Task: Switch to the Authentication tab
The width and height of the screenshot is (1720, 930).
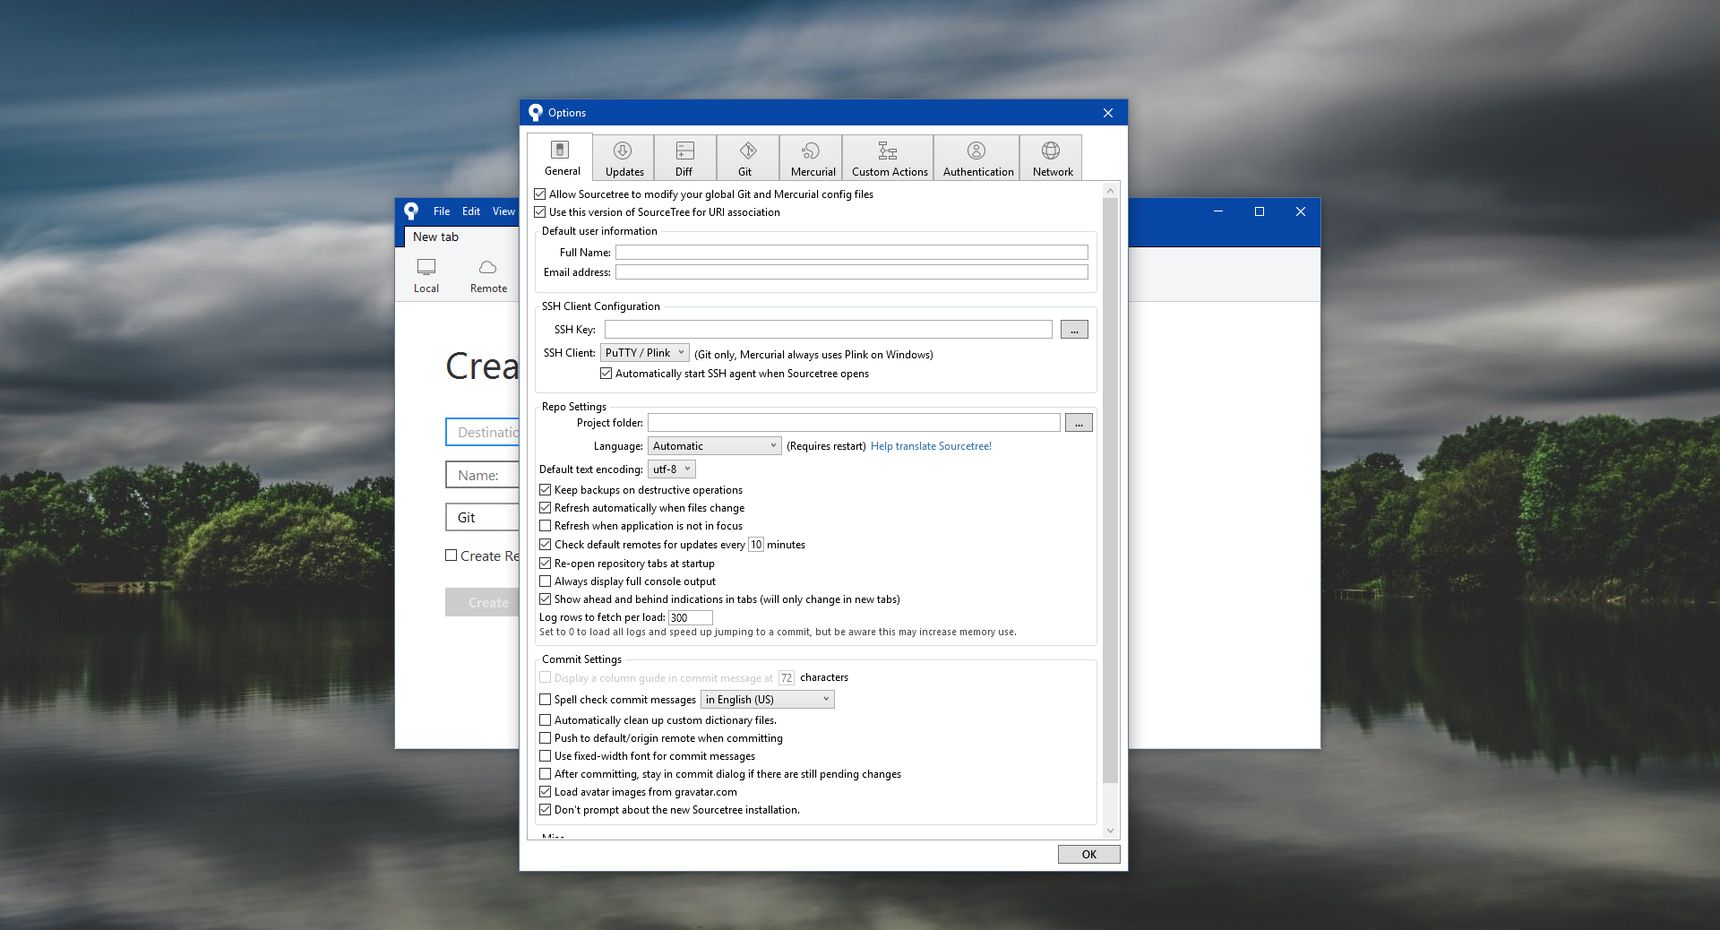Action: pyautogui.click(x=977, y=158)
